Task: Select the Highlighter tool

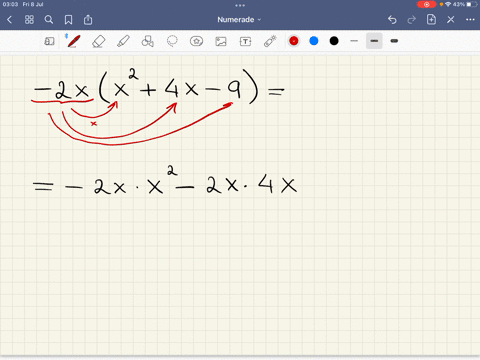Action: [123, 41]
